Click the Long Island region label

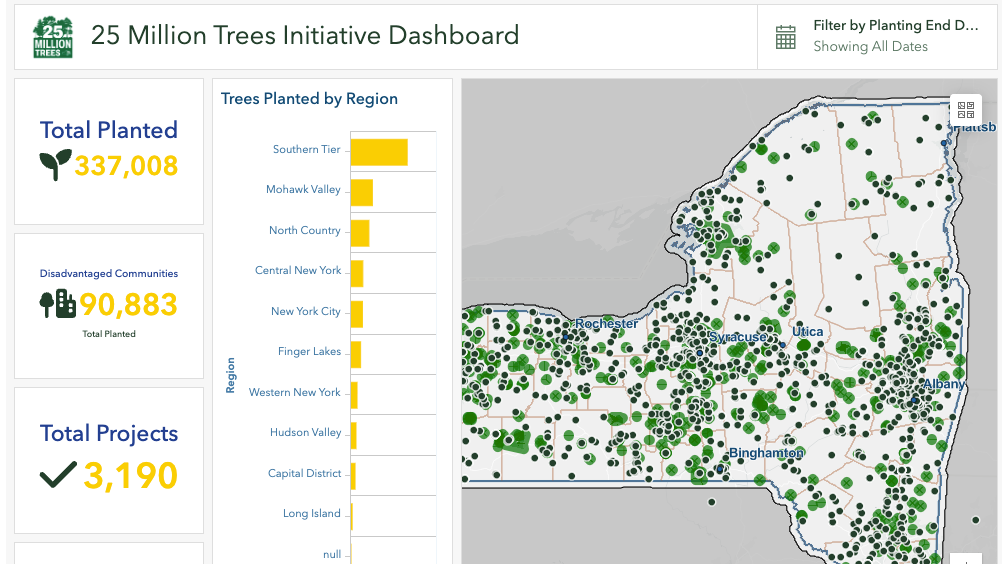point(311,514)
